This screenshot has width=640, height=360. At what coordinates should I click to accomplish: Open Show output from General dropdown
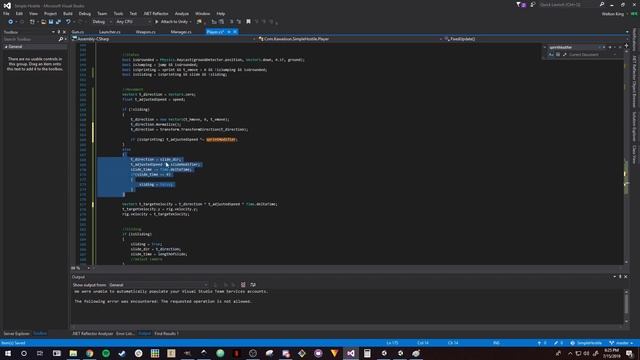click(158, 285)
